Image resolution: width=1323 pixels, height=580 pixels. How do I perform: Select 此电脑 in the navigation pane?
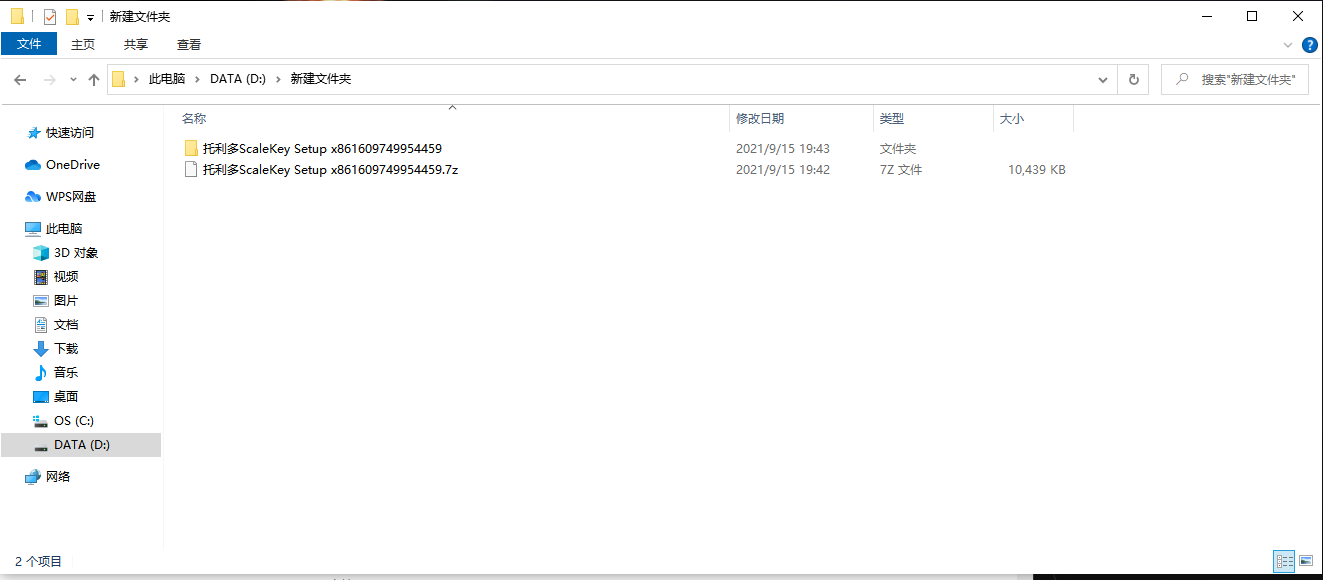coord(64,229)
